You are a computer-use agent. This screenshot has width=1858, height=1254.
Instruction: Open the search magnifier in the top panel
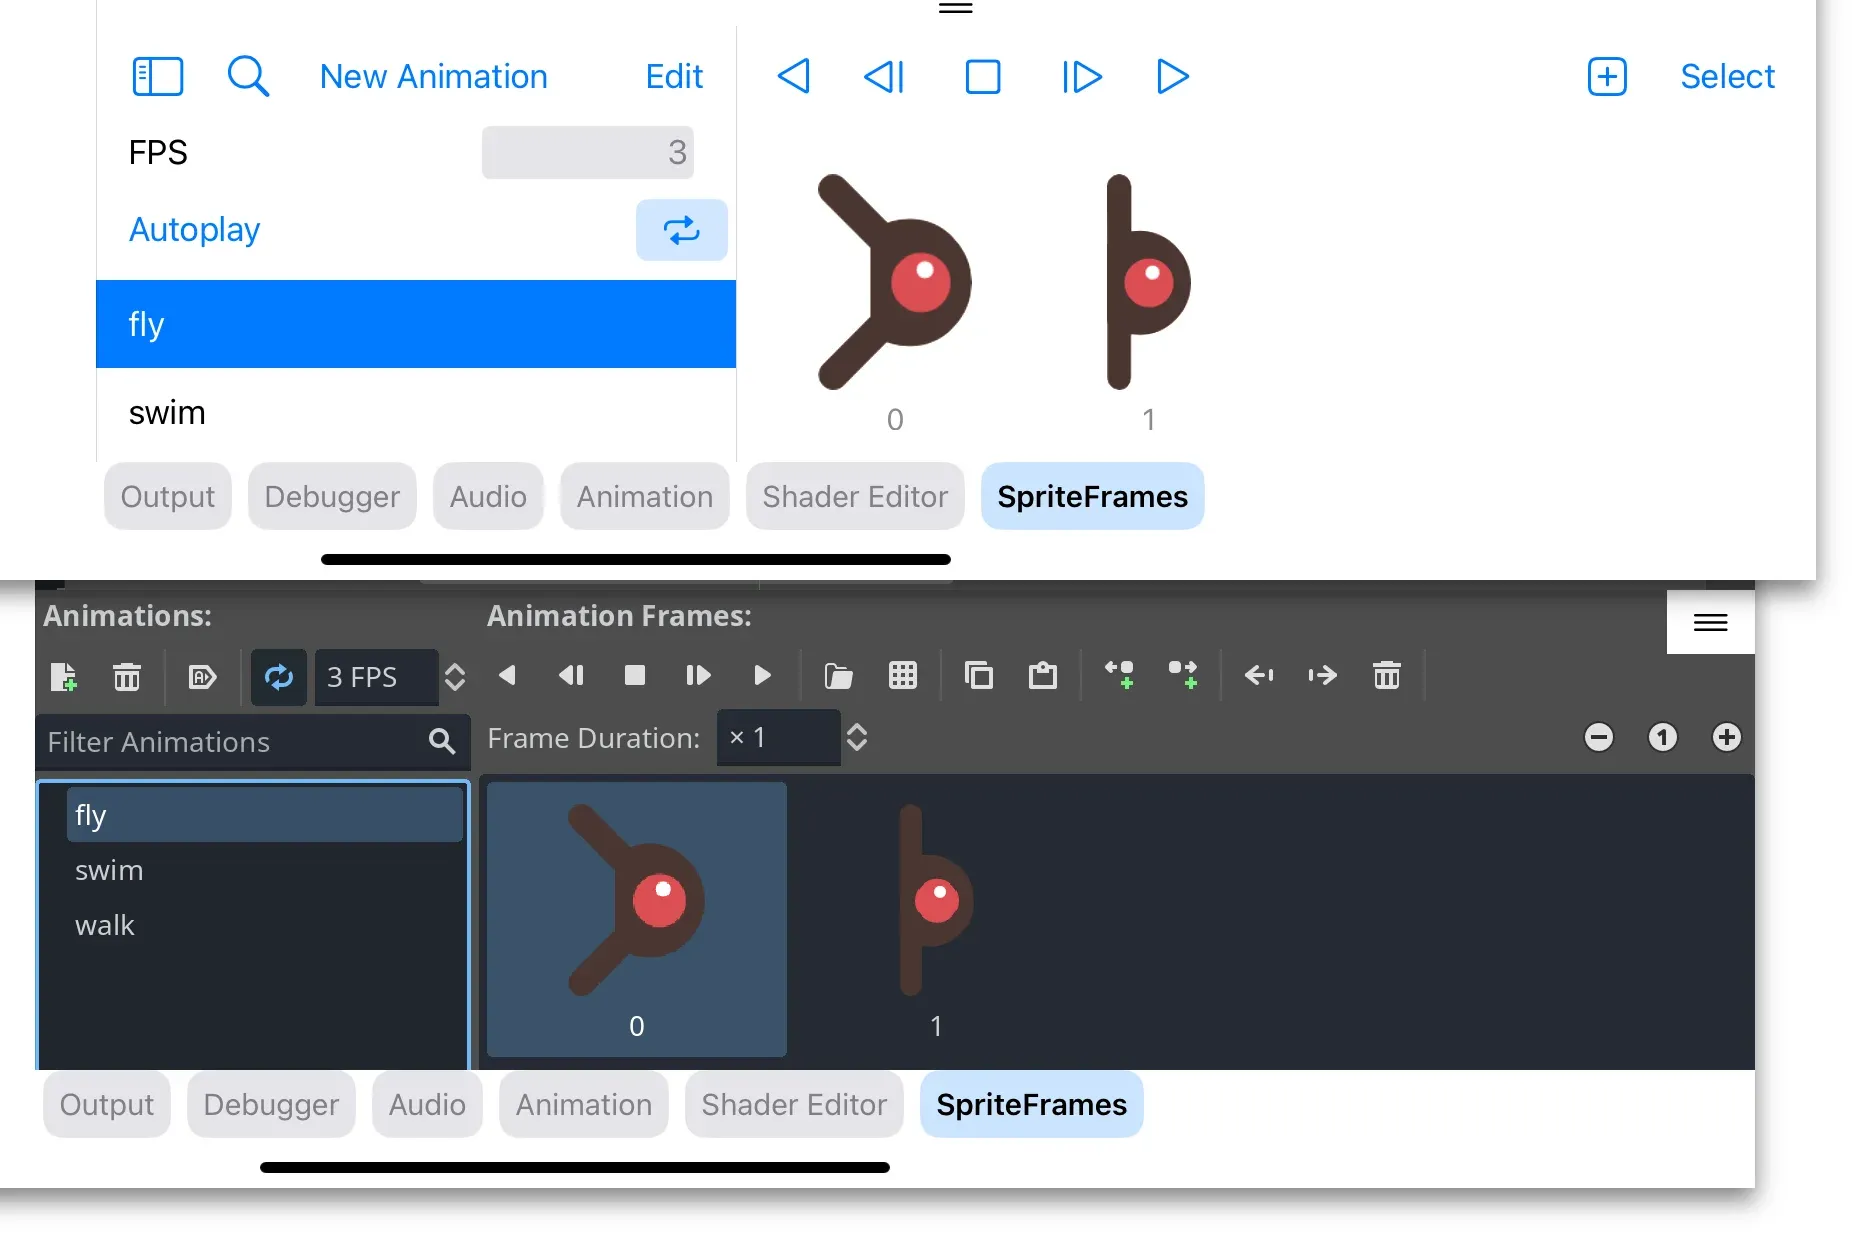248,76
